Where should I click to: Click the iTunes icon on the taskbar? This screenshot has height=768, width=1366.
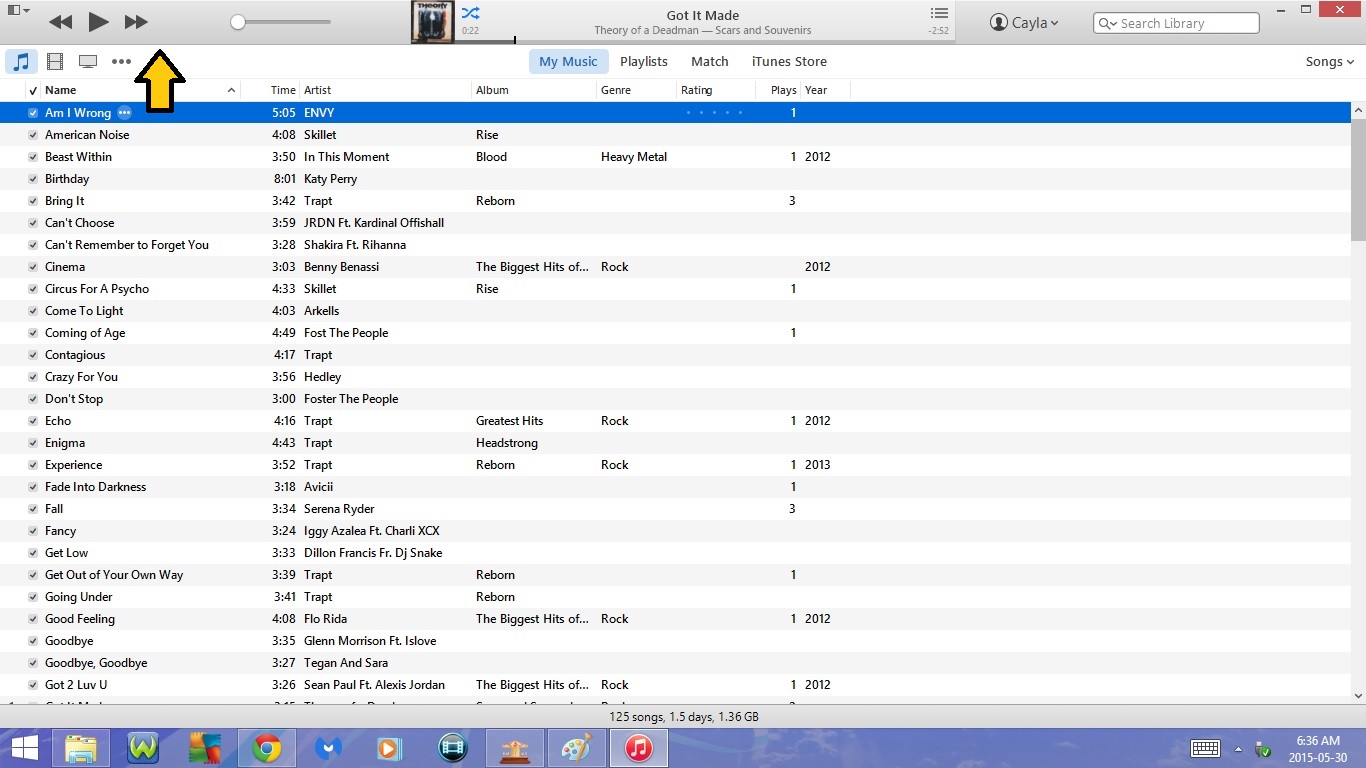point(639,748)
